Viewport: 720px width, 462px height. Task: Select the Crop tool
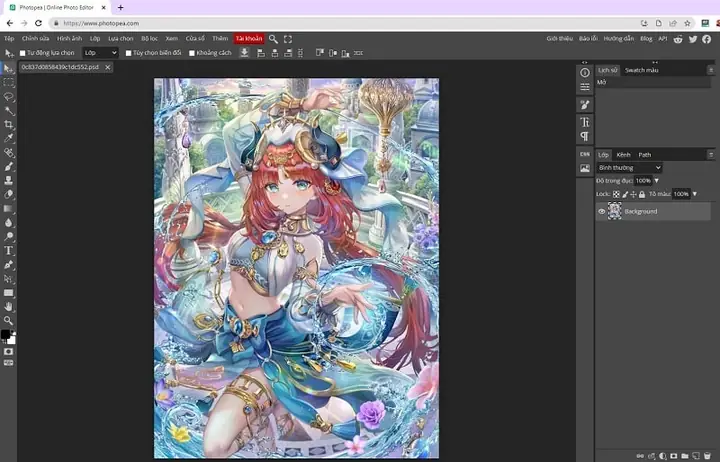click(8, 124)
